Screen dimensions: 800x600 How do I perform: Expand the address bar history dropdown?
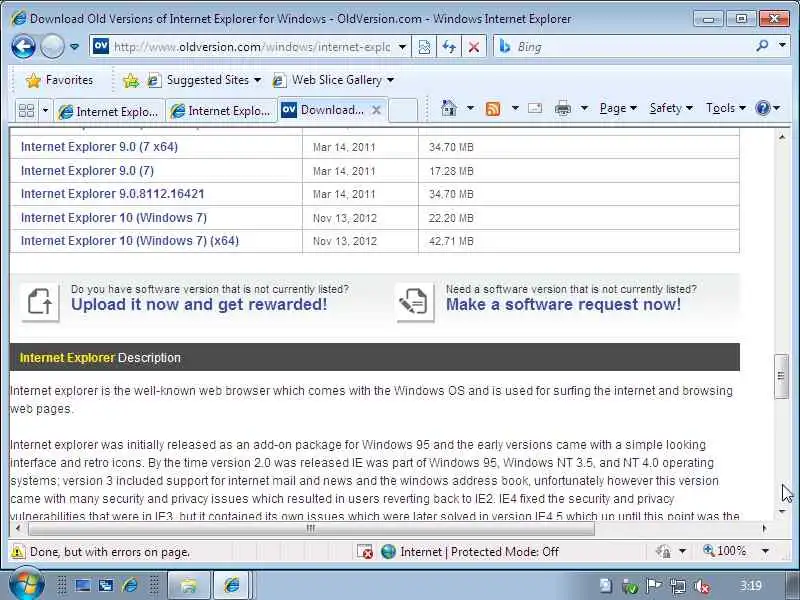(403, 47)
